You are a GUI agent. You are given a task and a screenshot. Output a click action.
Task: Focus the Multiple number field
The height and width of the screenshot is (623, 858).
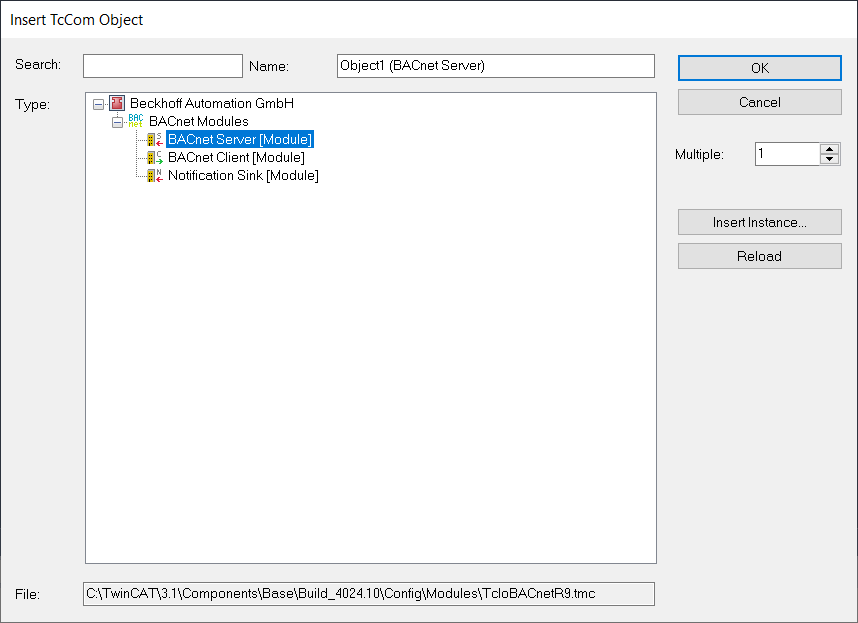coord(787,154)
